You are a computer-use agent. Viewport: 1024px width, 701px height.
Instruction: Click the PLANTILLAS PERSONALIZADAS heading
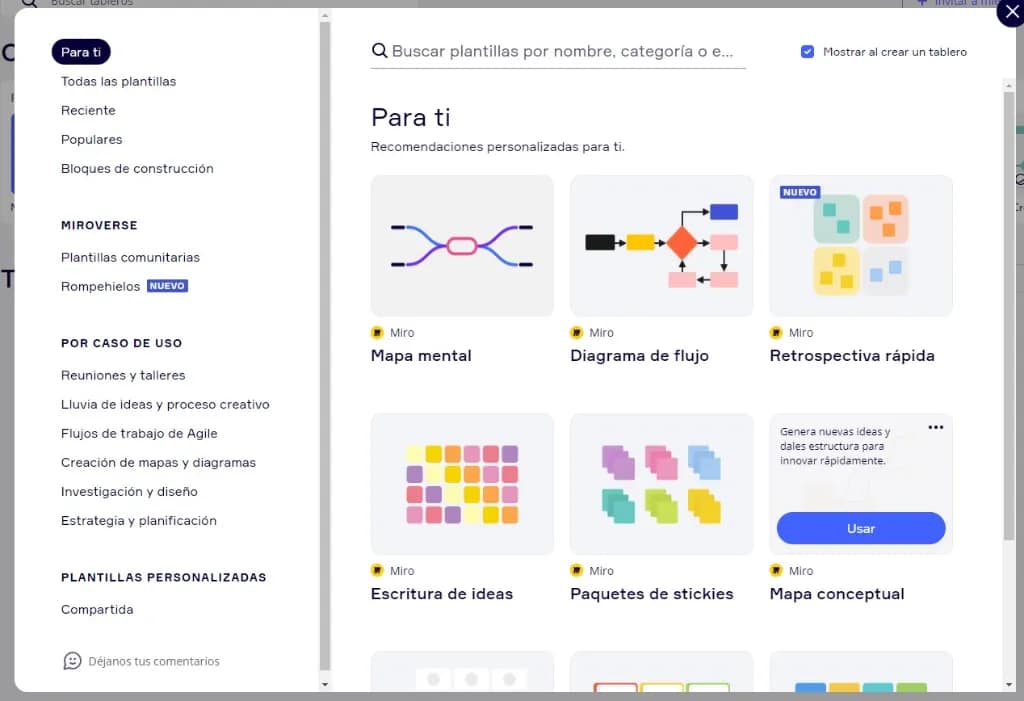click(x=163, y=578)
